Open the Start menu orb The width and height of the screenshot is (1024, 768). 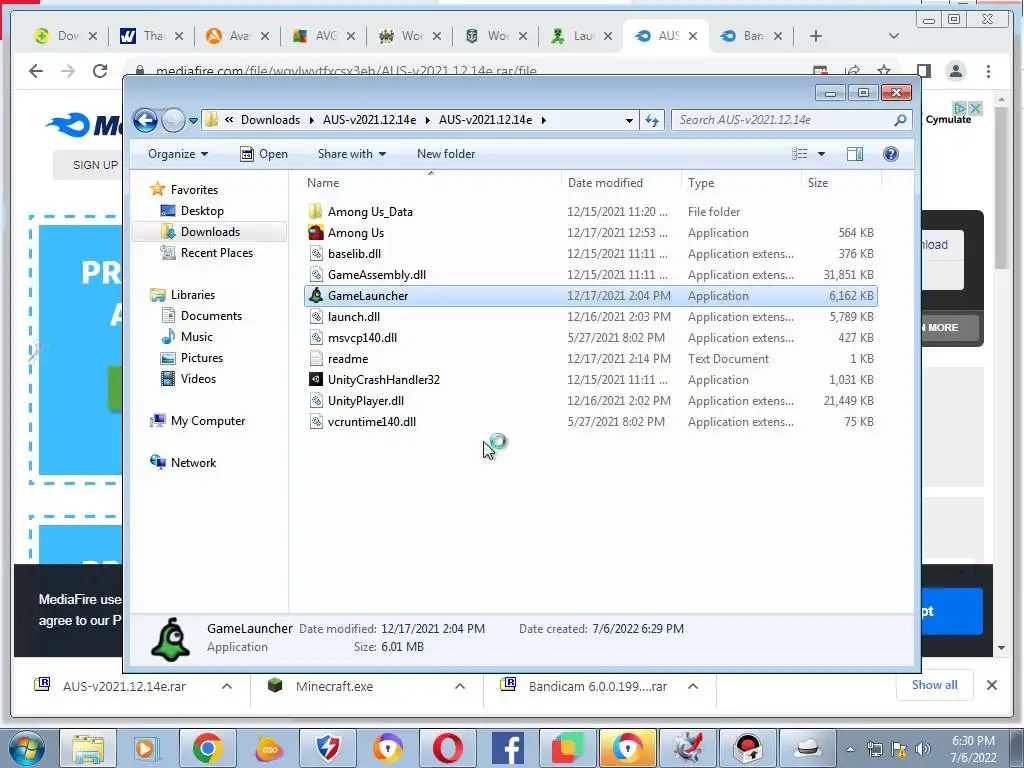[x=27, y=748]
